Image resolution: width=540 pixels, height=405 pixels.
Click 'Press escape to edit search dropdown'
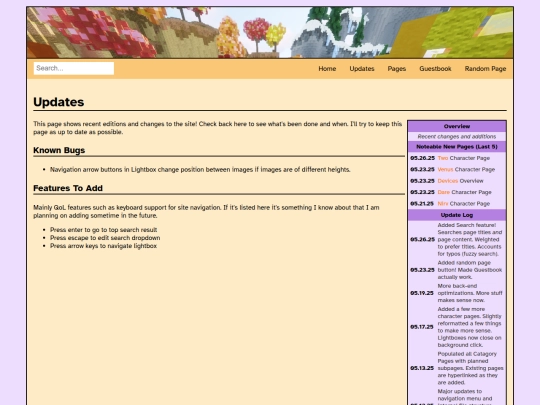click(x=105, y=238)
